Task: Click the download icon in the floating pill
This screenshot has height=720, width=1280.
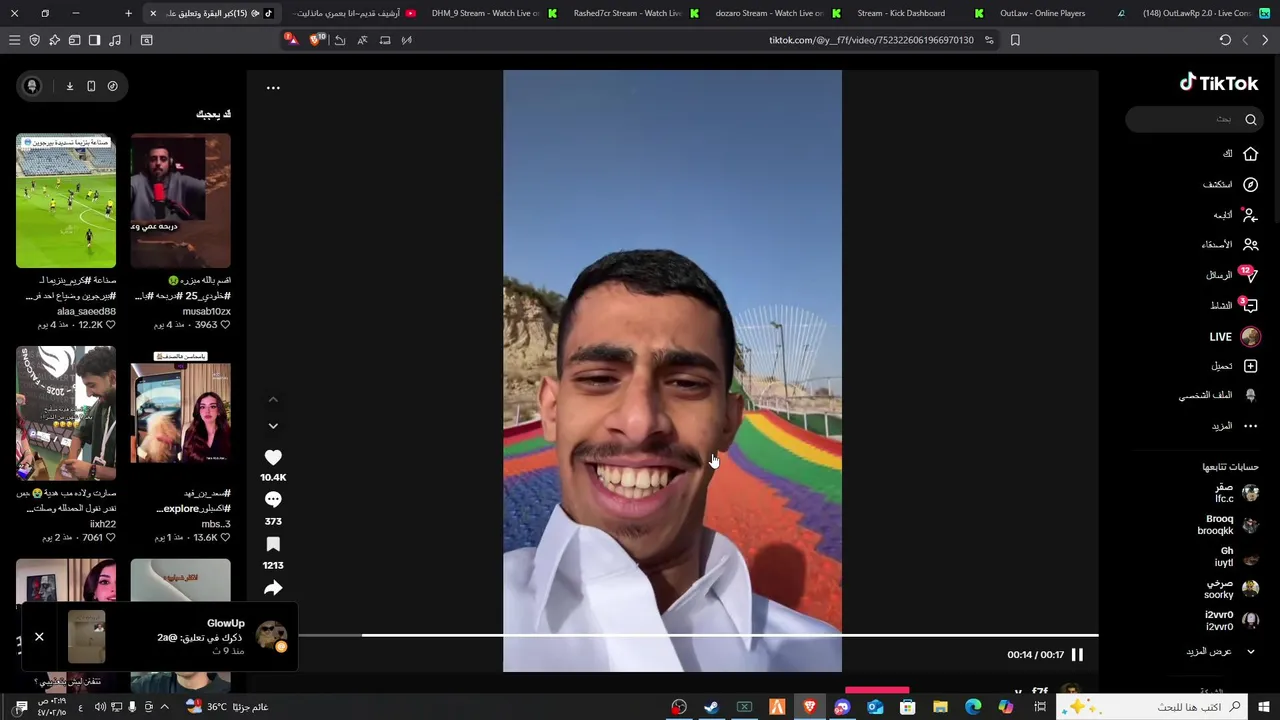Action: (x=70, y=86)
